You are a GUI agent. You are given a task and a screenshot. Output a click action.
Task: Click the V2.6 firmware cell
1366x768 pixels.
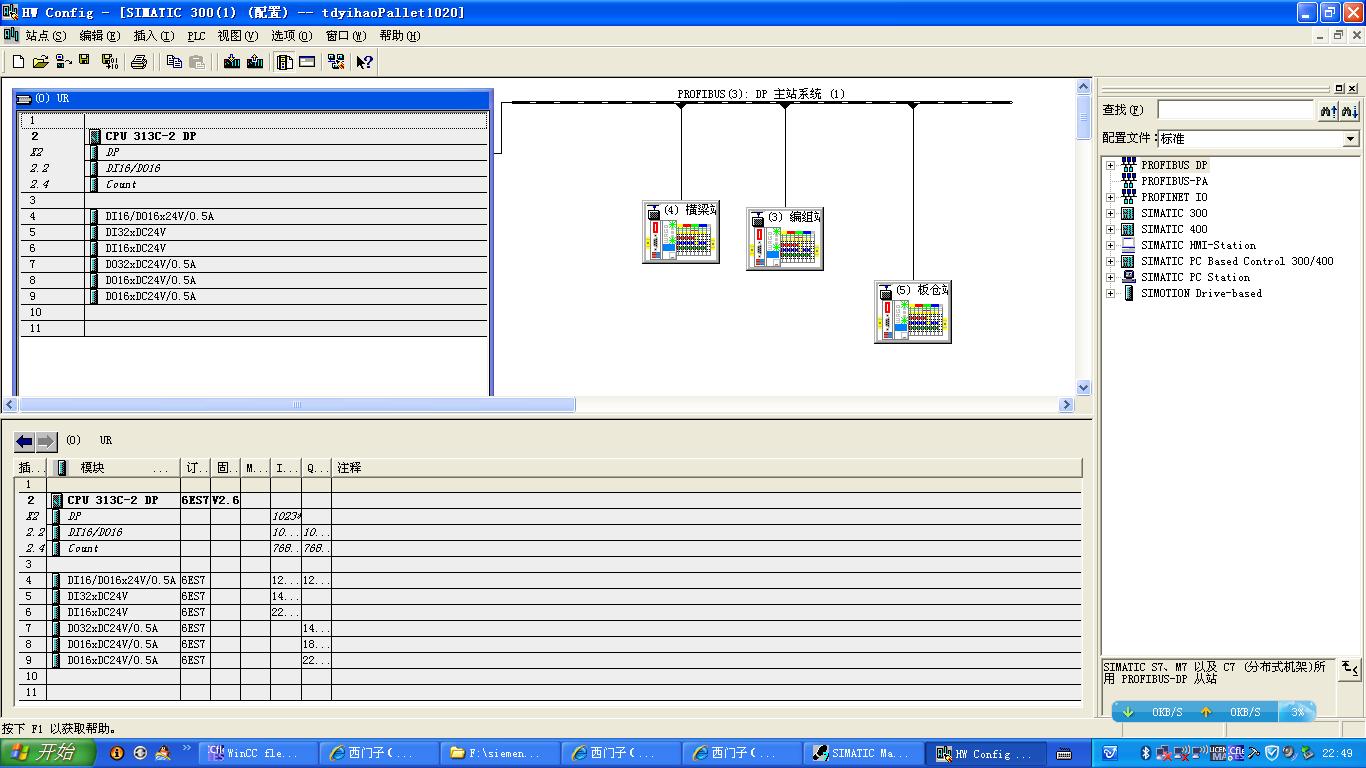(x=225, y=500)
